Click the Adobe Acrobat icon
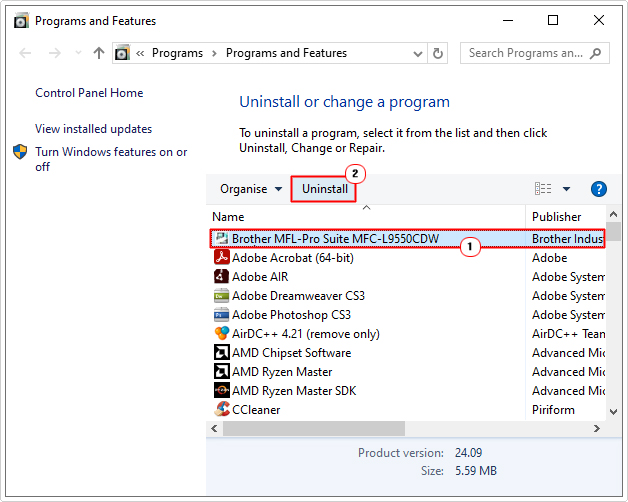Screen dimensions: 628x502 click(221, 258)
